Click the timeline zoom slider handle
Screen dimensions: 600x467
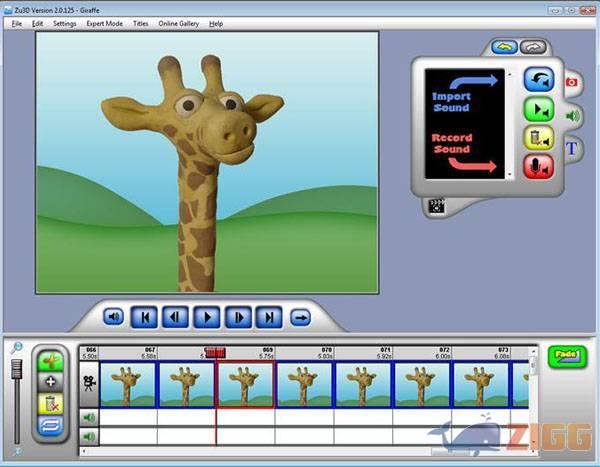(x=16, y=369)
